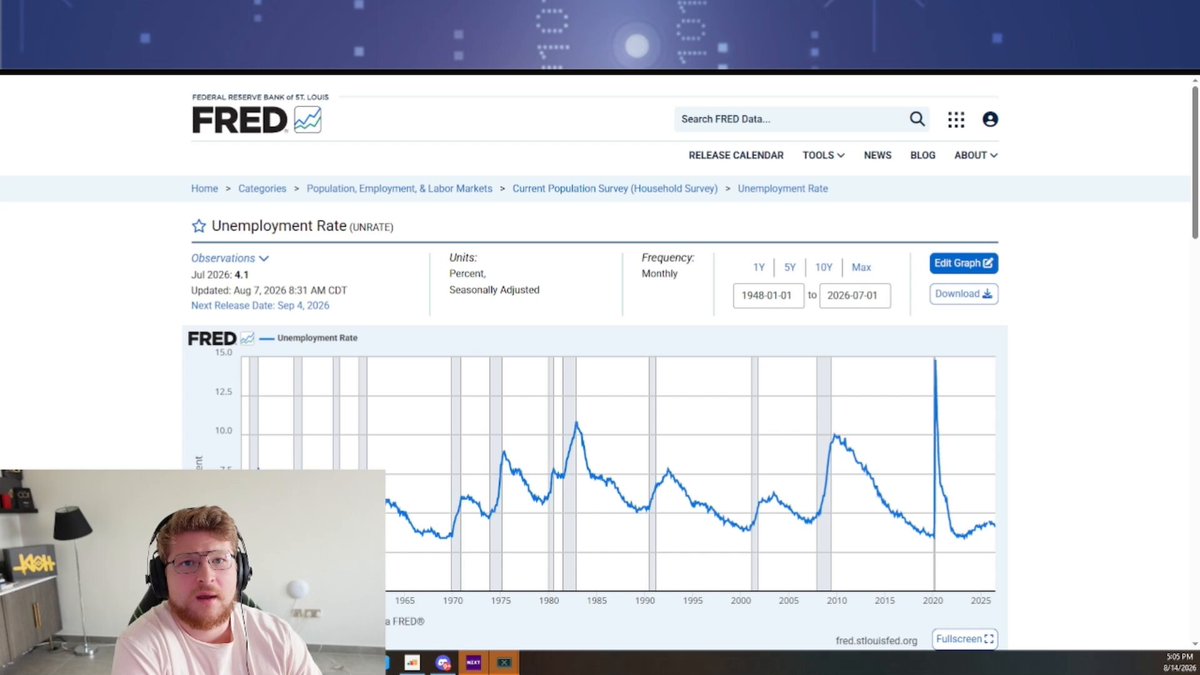Click the Fullscreen button below the chart
Viewport: 1200px width, 675px height.
965,639
